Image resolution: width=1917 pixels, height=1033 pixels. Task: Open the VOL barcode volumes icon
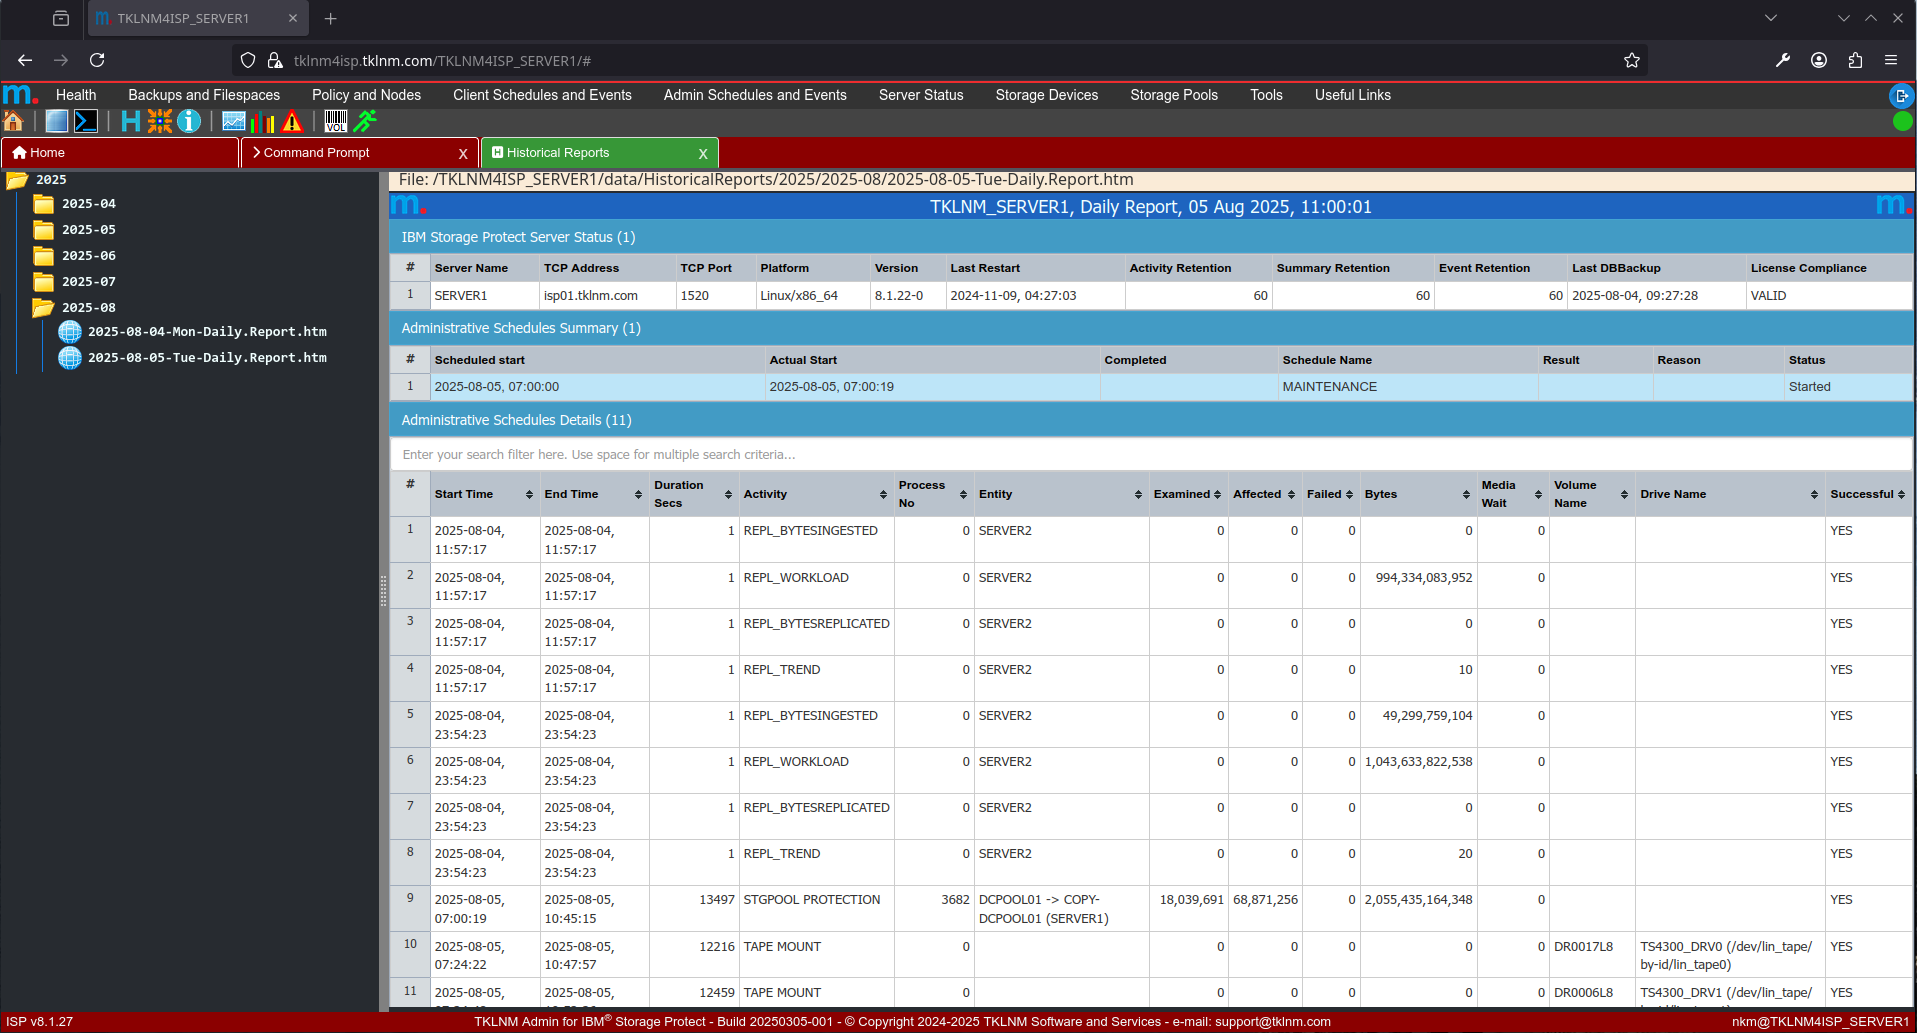point(336,122)
